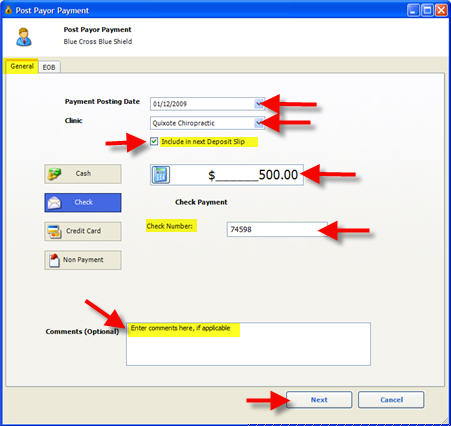The height and width of the screenshot is (426, 451).
Task: Click the envelope icon on Check button
Action: pos(54,202)
